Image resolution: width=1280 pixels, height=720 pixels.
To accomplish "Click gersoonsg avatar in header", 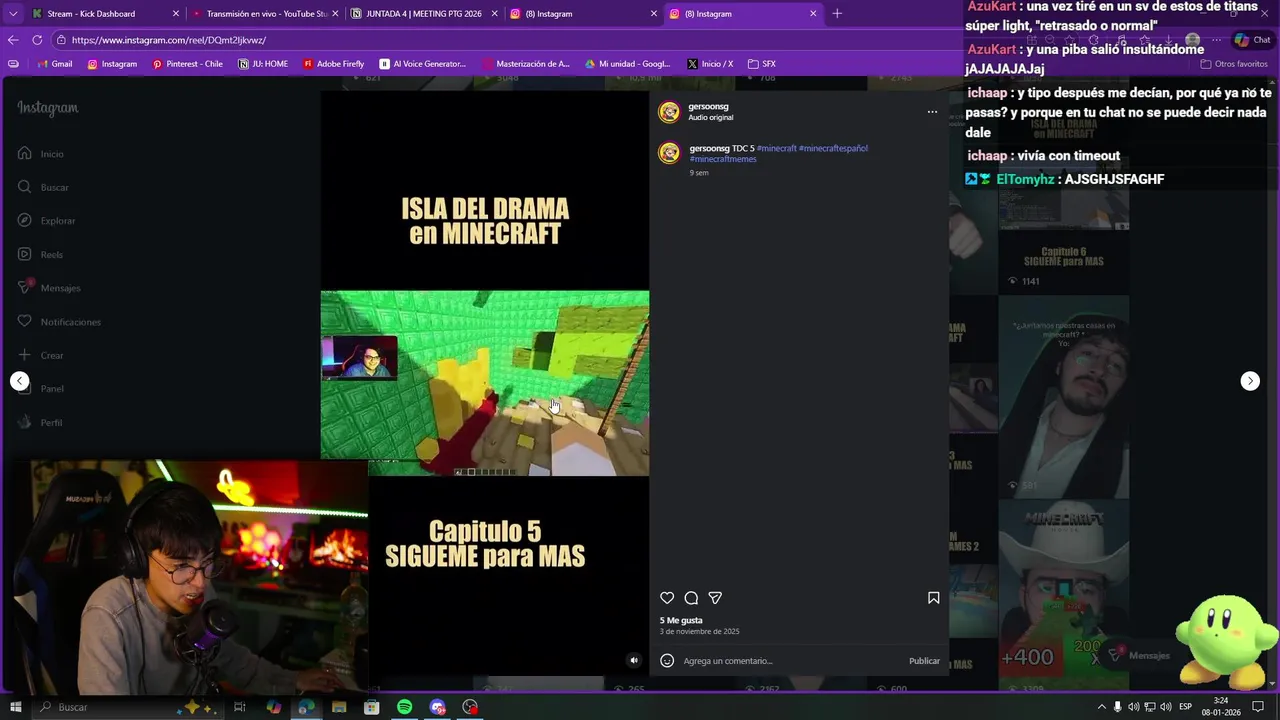I will 669,112.
